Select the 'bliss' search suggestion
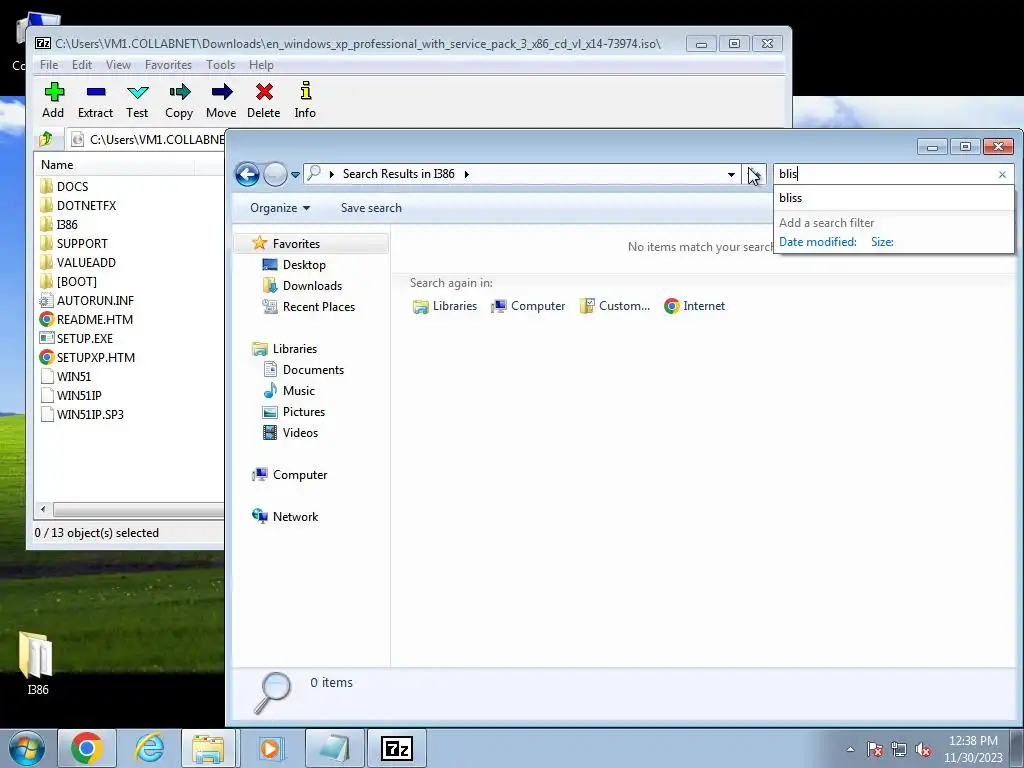This screenshot has height=768, width=1024. (x=893, y=198)
